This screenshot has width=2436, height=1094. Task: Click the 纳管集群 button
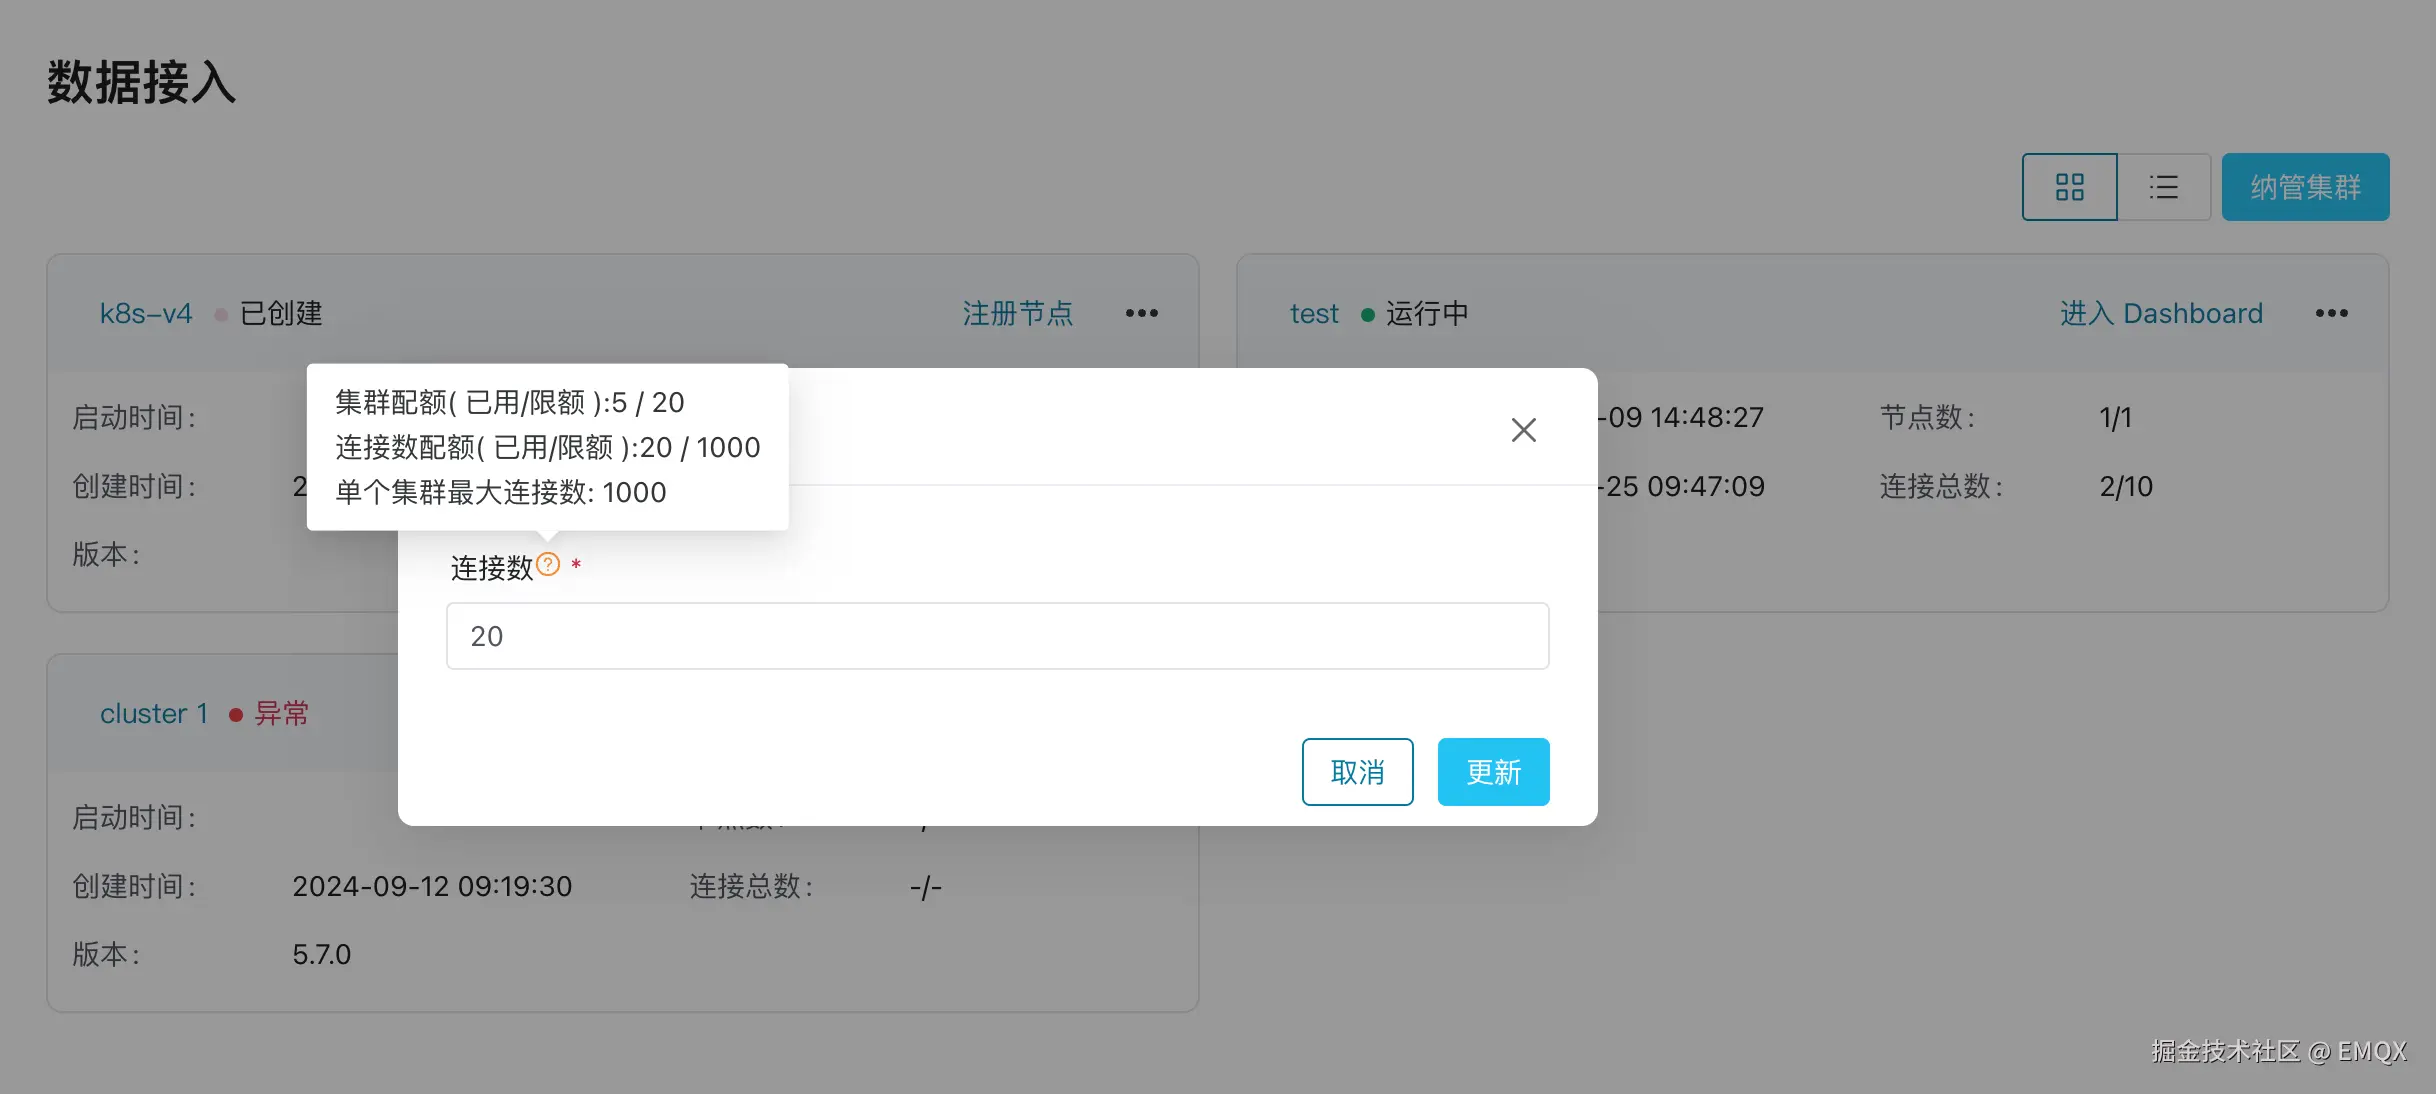coord(2305,186)
